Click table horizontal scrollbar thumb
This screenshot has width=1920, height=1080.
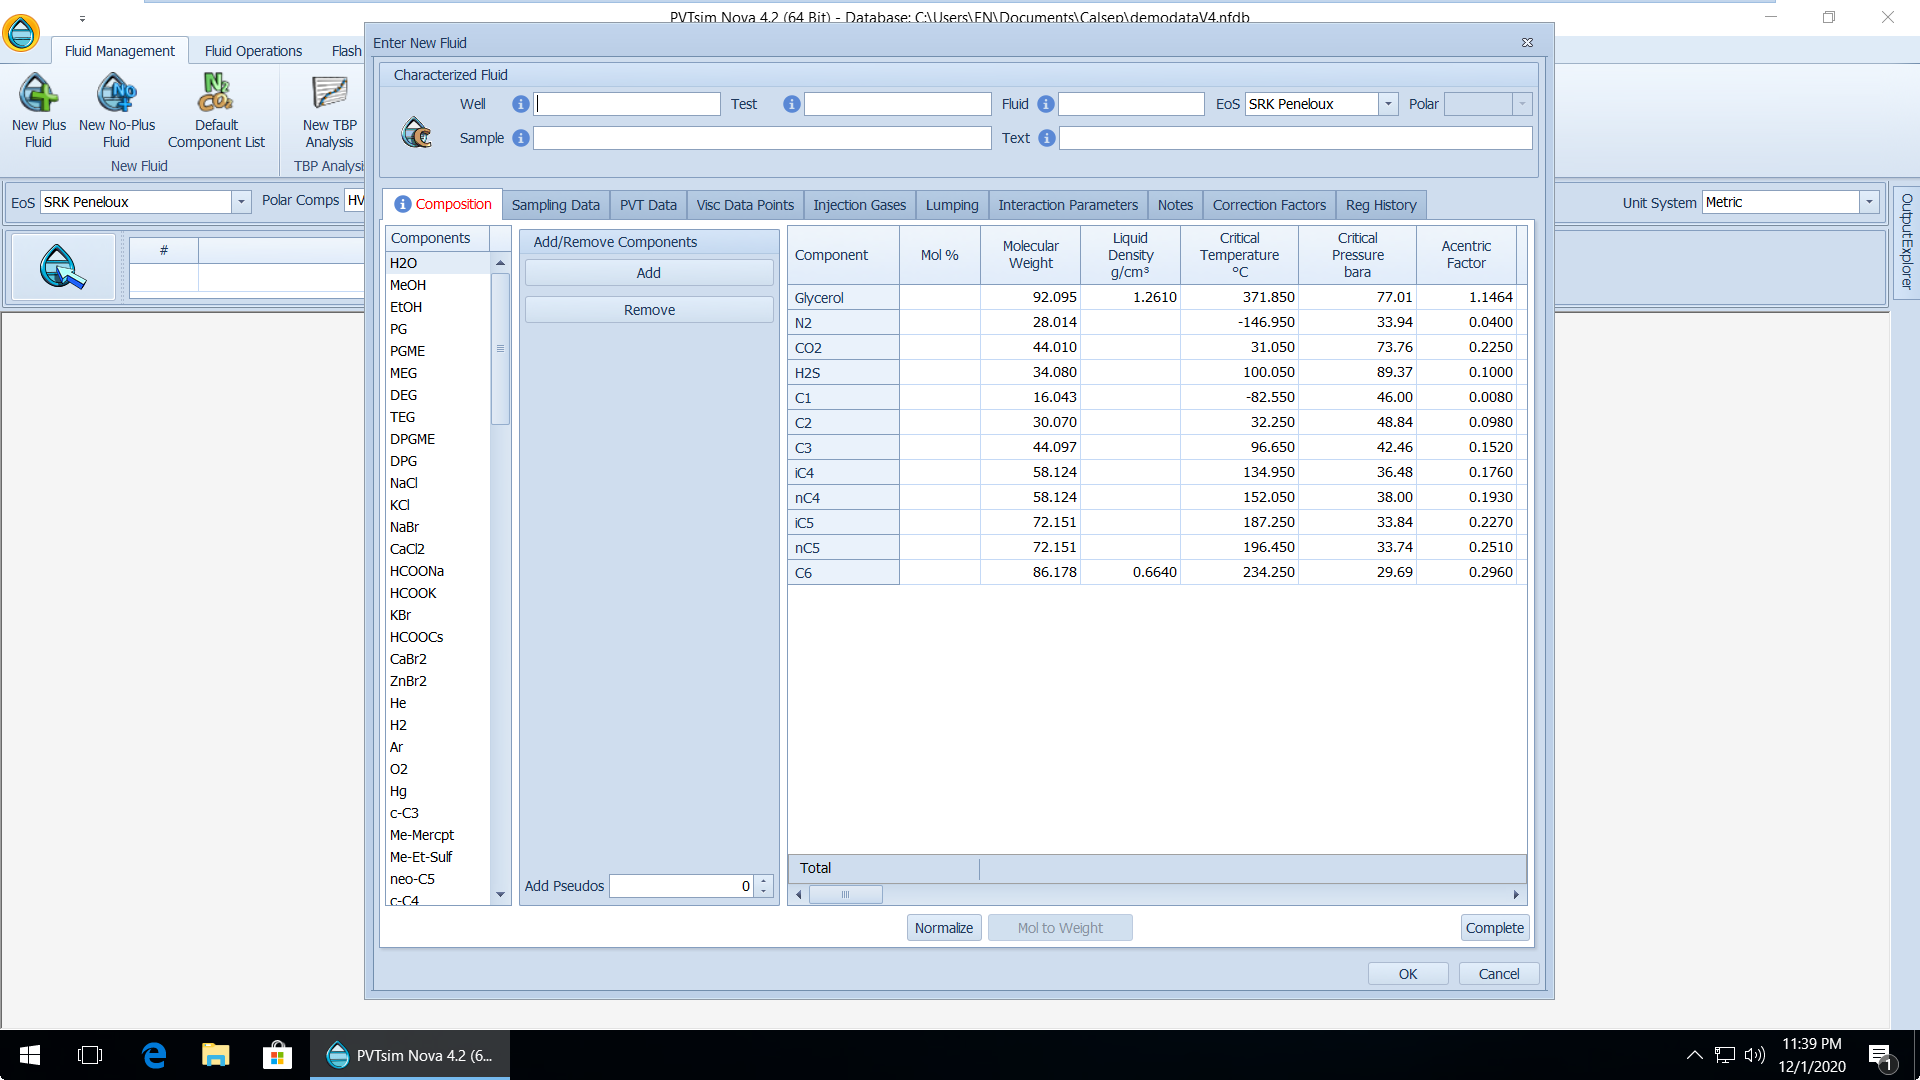[x=845, y=895]
